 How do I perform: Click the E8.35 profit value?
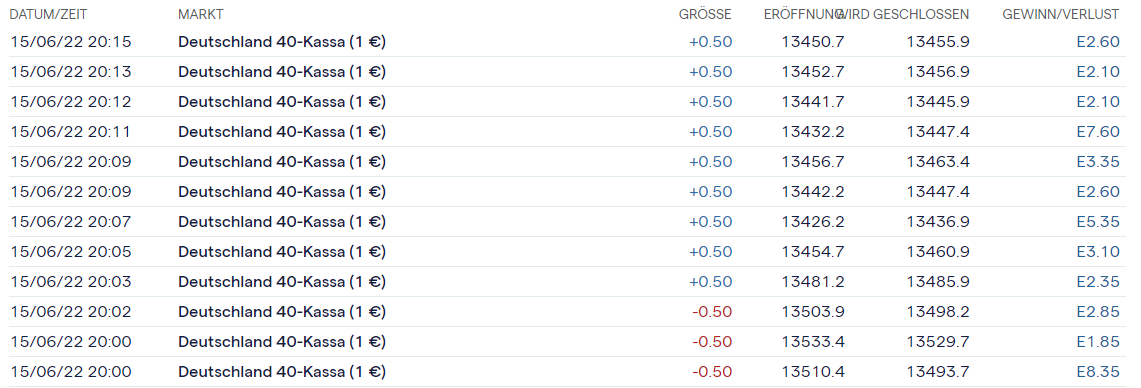pos(1098,371)
